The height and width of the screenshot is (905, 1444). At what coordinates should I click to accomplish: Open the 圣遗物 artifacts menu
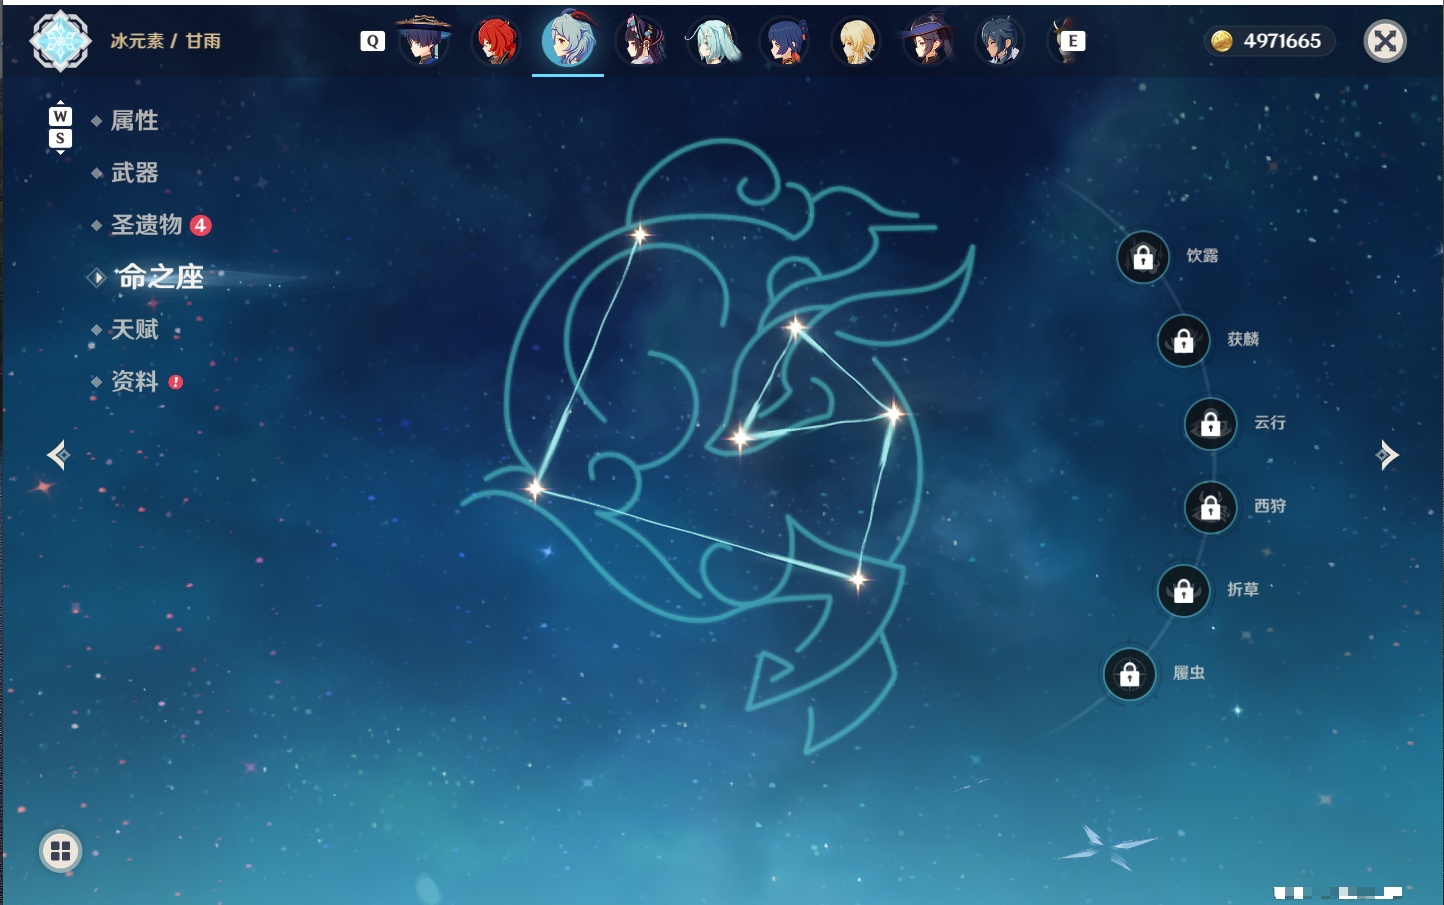coord(147,225)
